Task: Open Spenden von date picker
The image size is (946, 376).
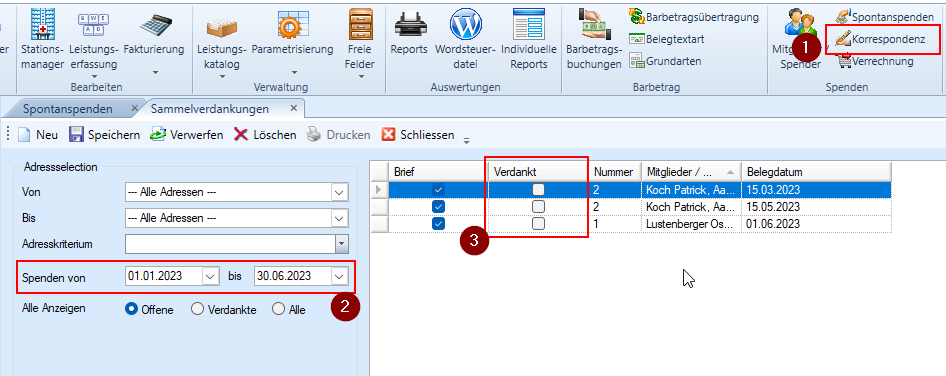Action: point(210,276)
